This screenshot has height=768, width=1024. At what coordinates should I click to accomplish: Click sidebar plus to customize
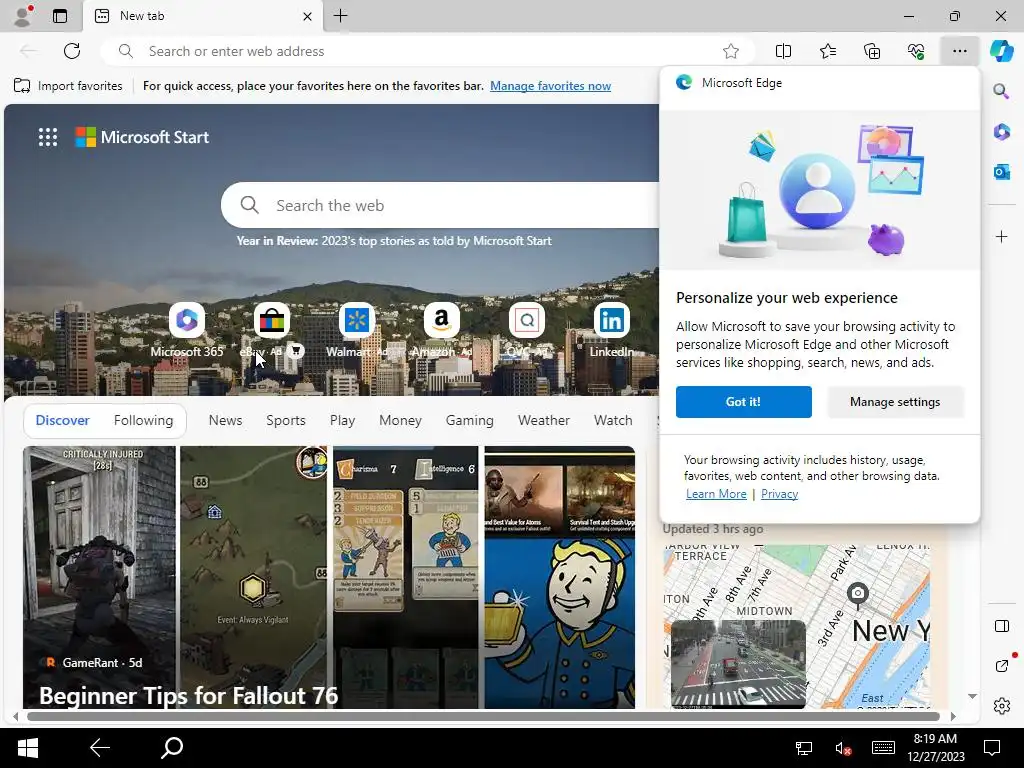(x=1001, y=236)
